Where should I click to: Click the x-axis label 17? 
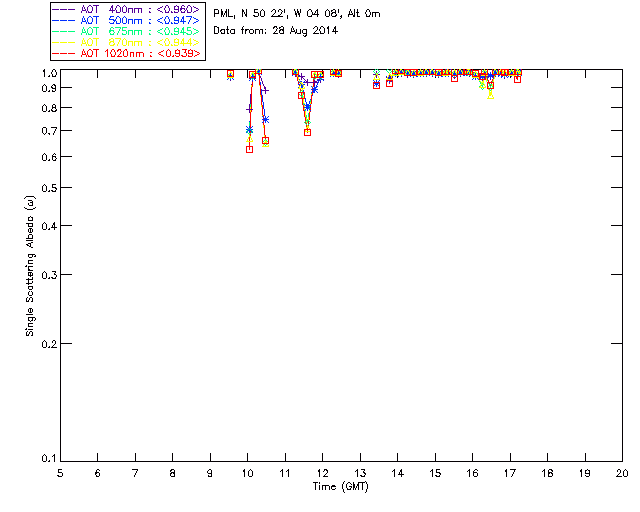pyautogui.click(x=510, y=474)
